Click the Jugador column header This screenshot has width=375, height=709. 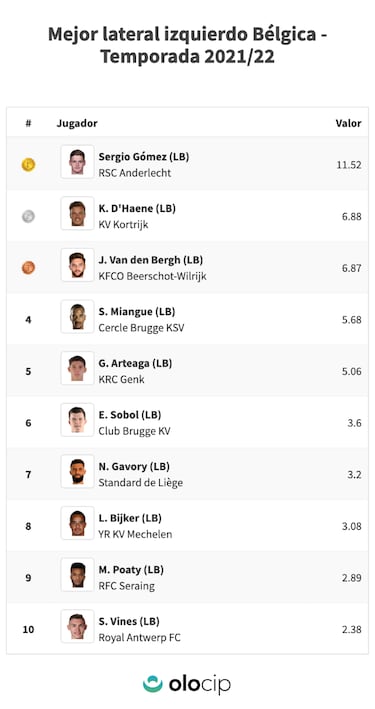tap(77, 123)
